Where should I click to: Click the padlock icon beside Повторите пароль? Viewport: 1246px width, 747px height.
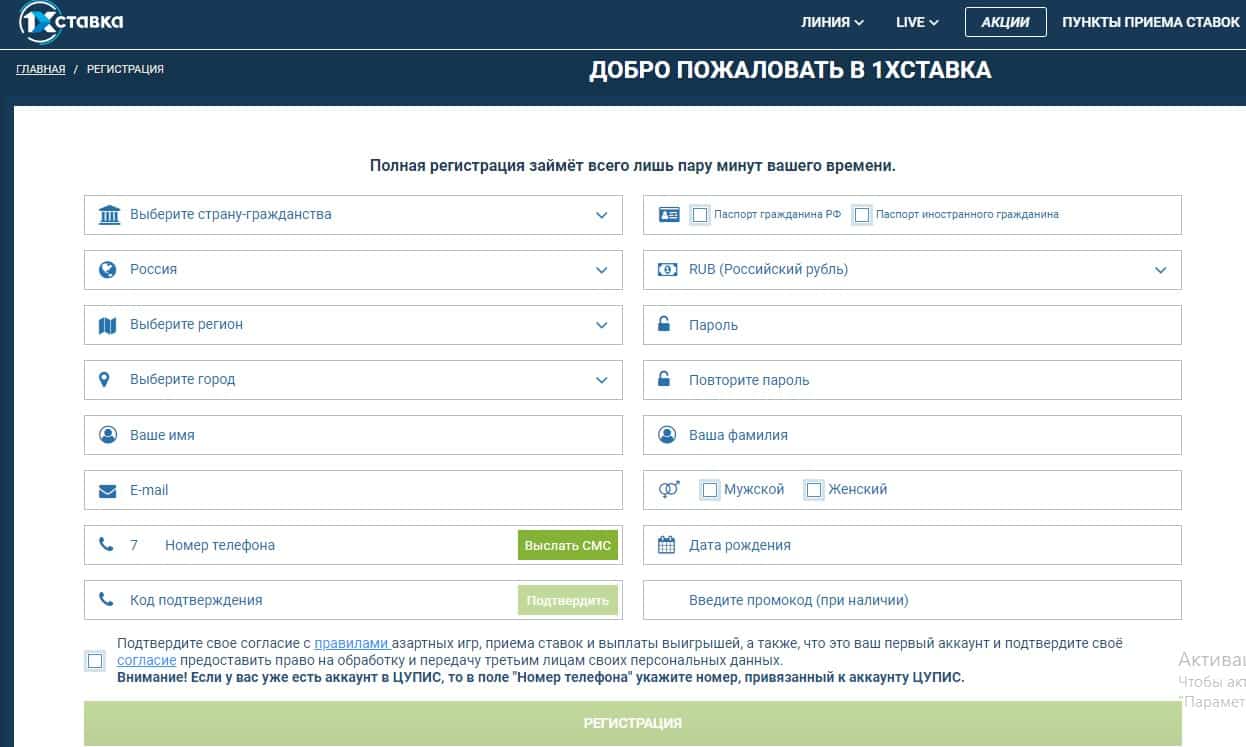coord(664,379)
